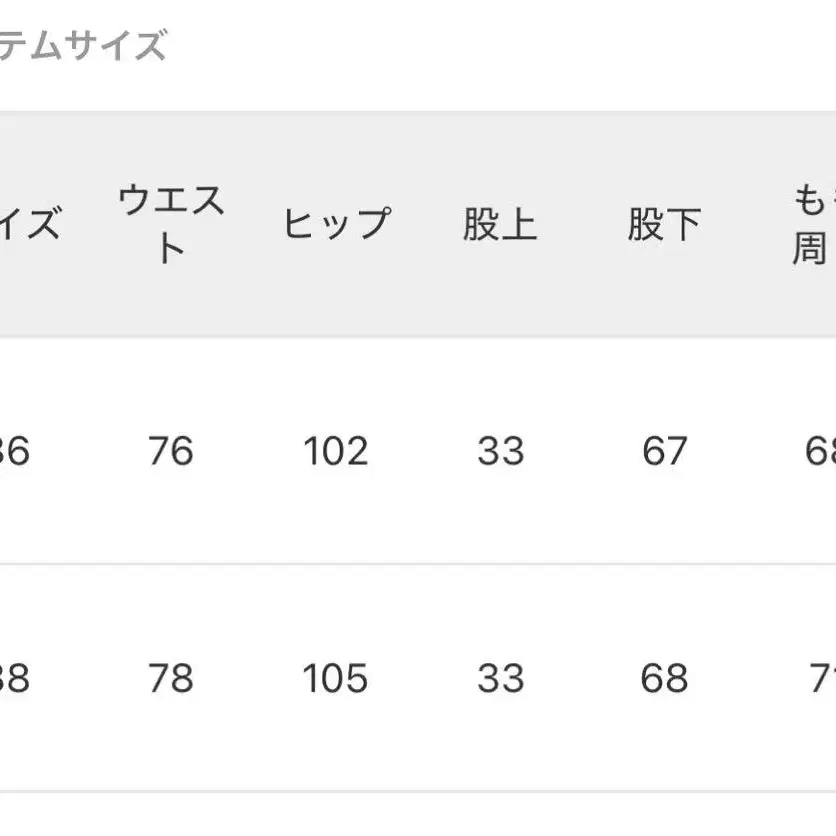Select 股下 value 67
This screenshot has height=836, width=836.
[x=665, y=451]
